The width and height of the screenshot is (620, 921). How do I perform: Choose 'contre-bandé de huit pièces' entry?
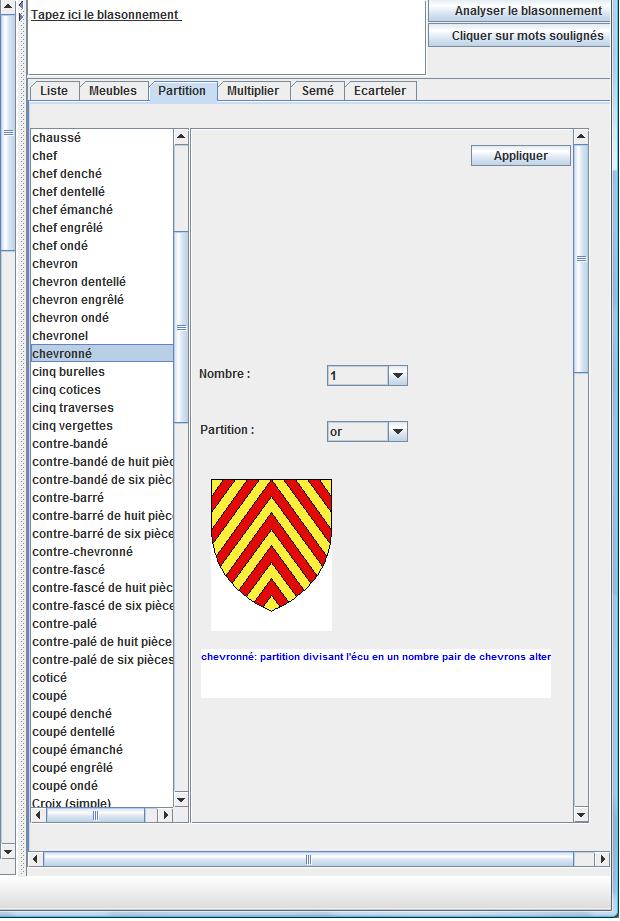click(x=102, y=462)
